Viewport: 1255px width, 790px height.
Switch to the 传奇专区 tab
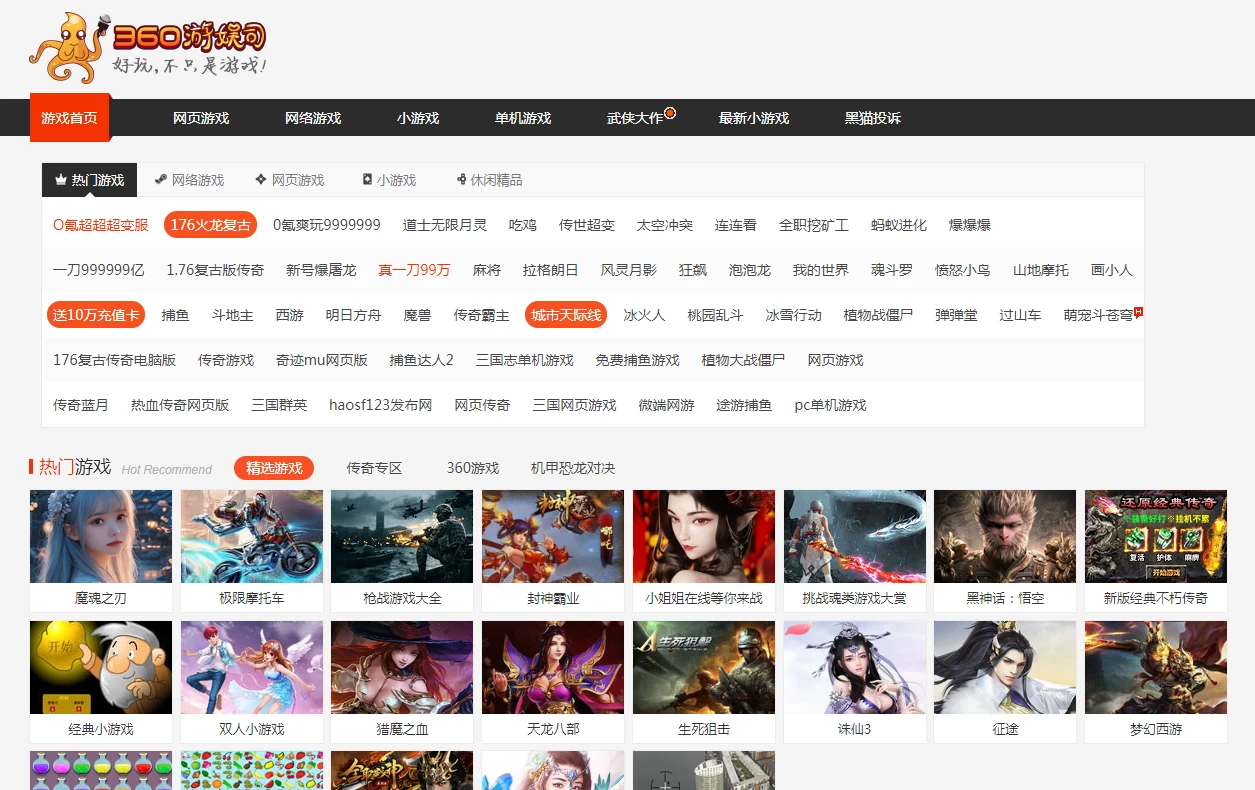pos(373,467)
